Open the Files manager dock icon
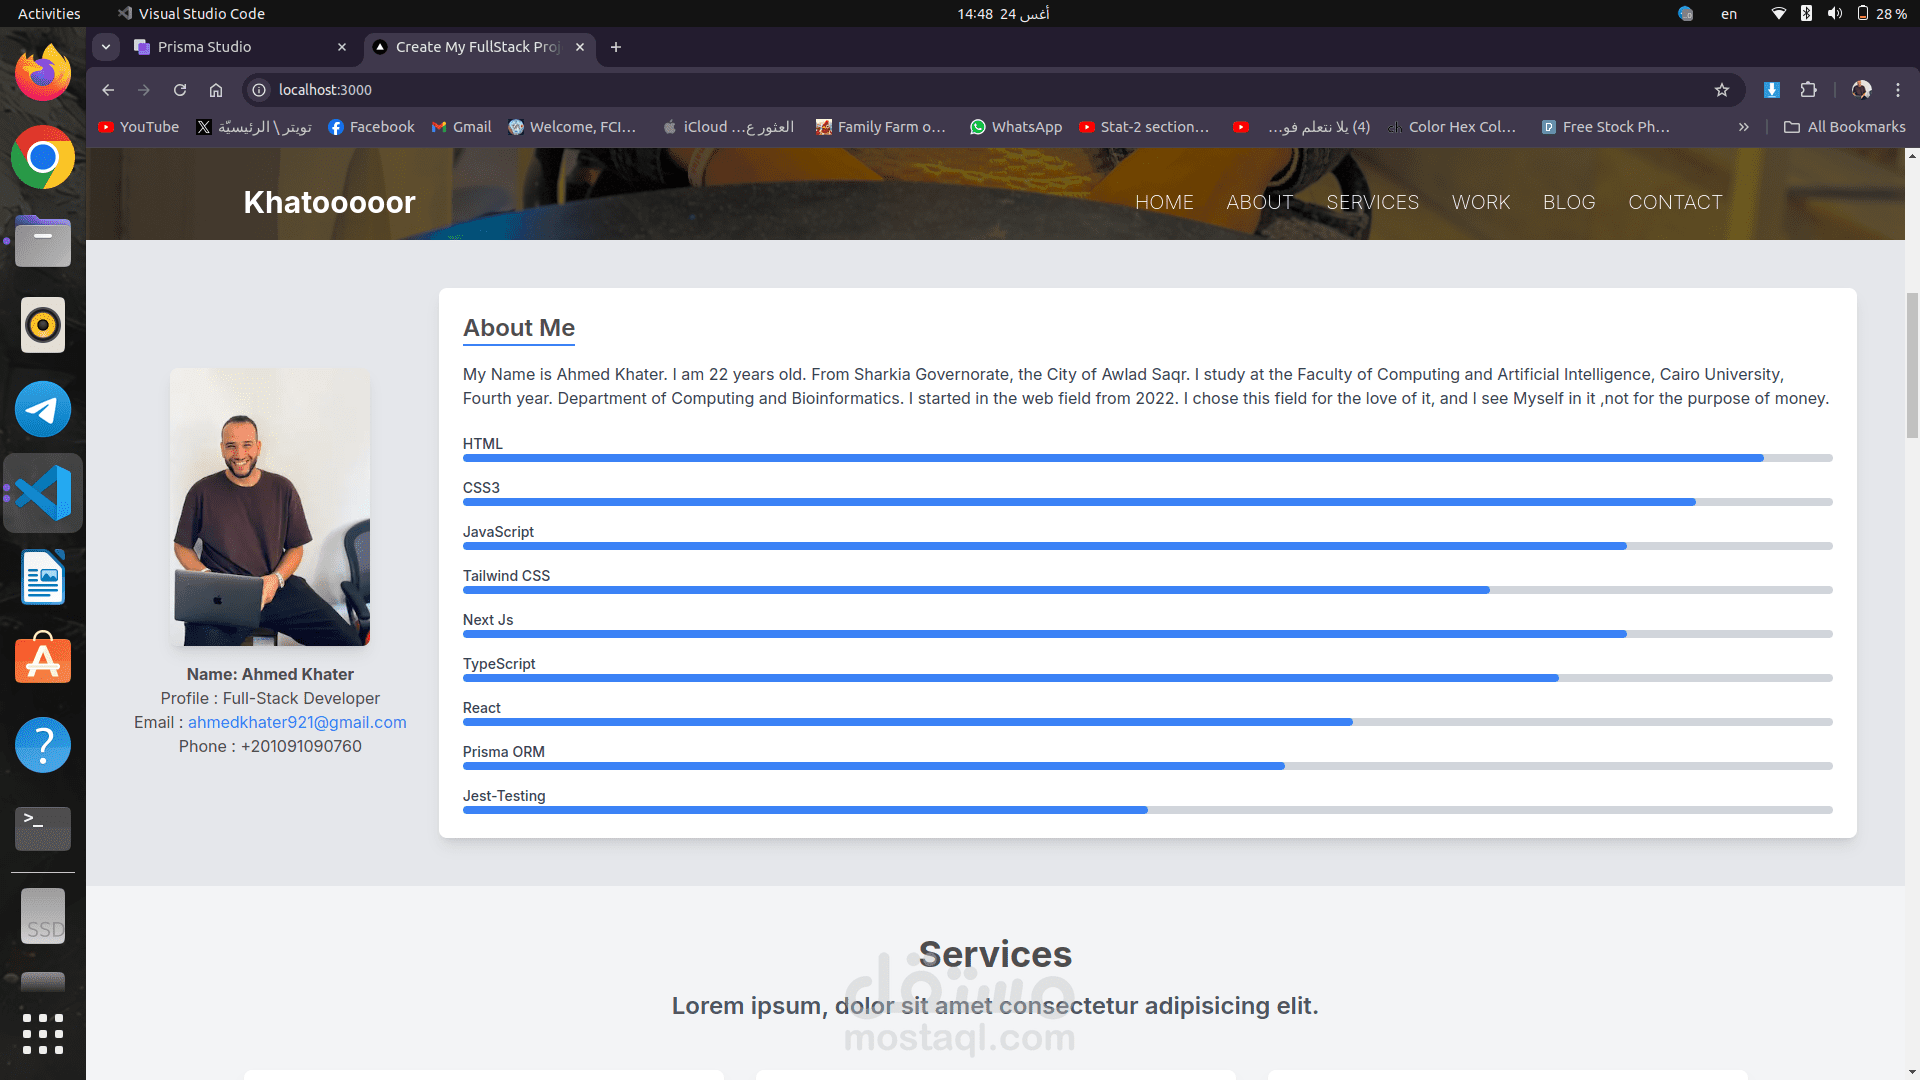Viewport: 1920px width, 1080px height. pos(43,241)
